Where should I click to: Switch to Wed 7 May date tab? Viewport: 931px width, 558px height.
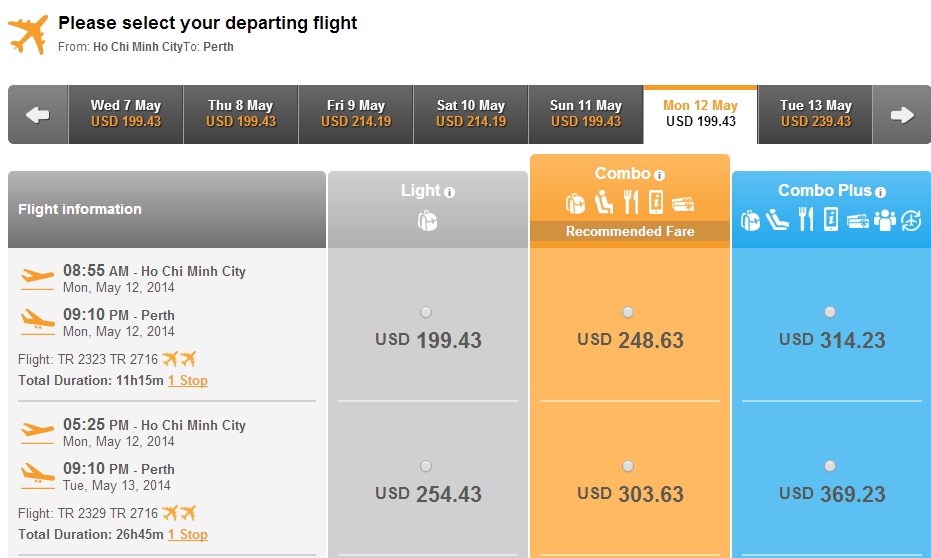pyautogui.click(x=126, y=115)
